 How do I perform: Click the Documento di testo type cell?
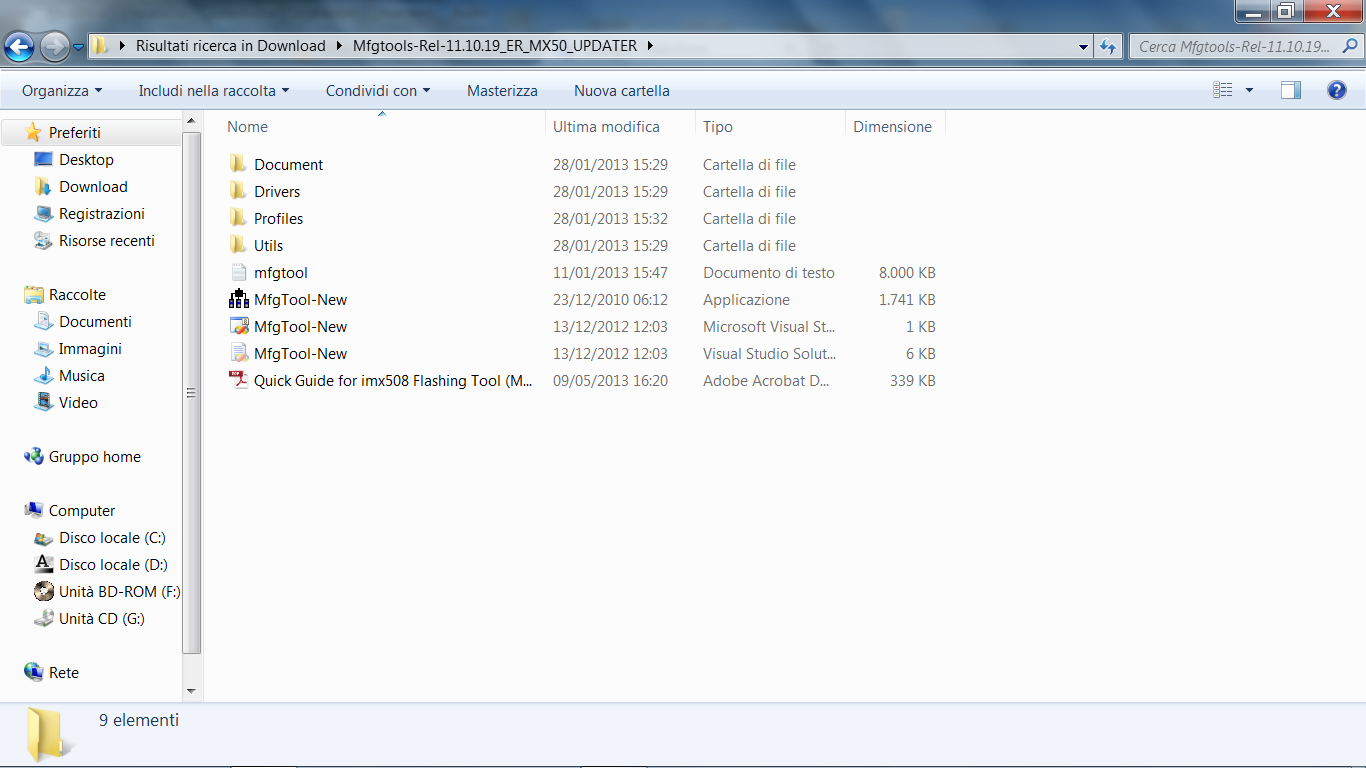click(769, 272)
